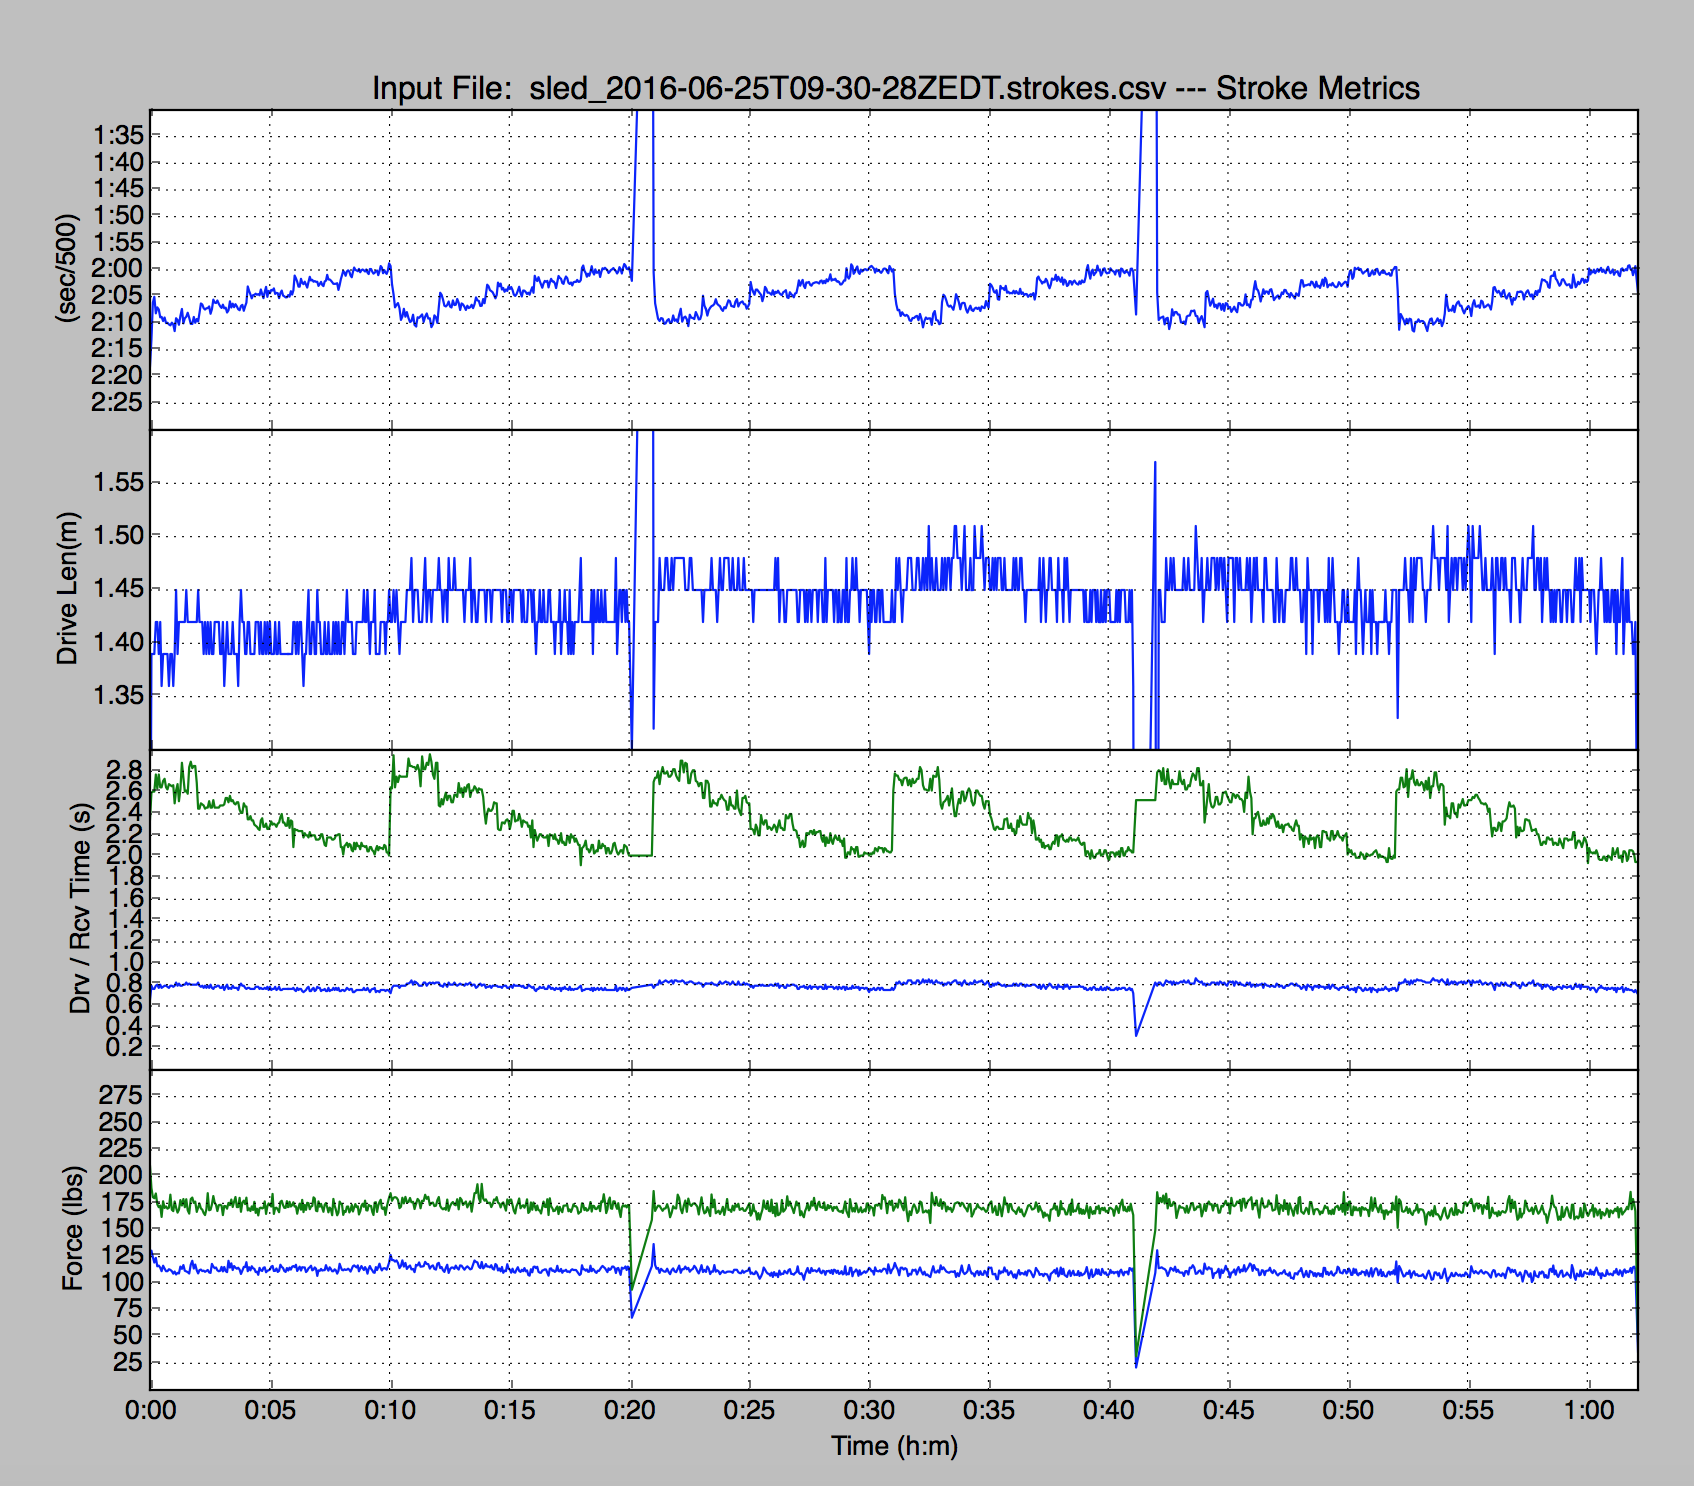The width and height of the screenshot is (1694, 1486).
Task: Click the Time (h:m) x-axis label
Action: click(894, 1446)
